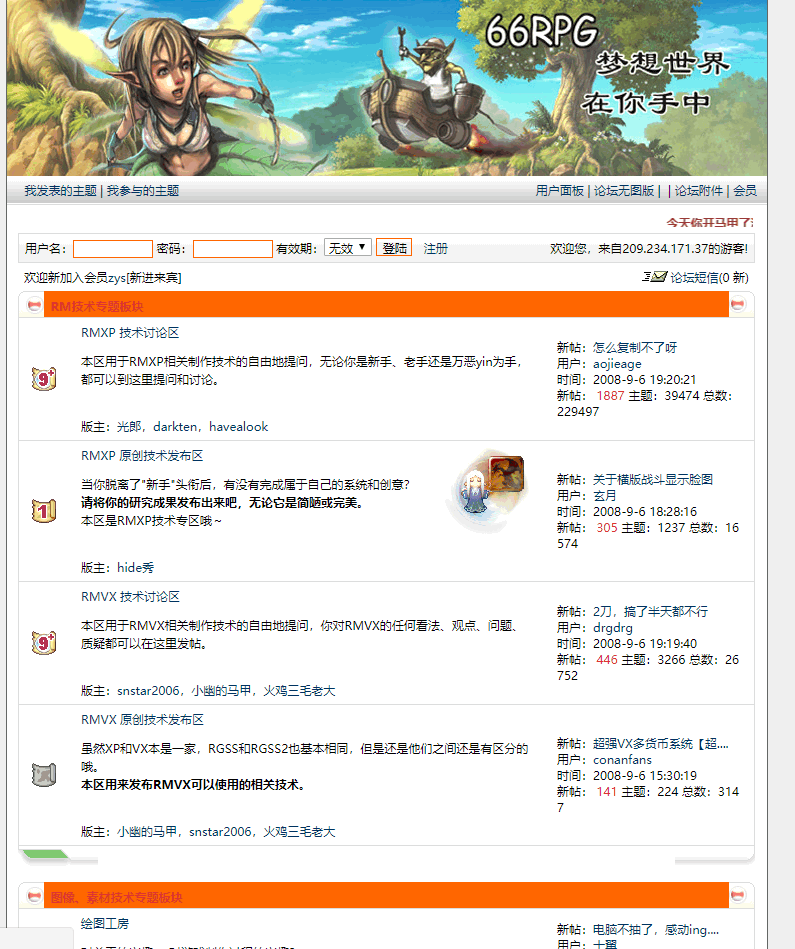
Task: Focus the 密码 input field
Action: point(233,249)
